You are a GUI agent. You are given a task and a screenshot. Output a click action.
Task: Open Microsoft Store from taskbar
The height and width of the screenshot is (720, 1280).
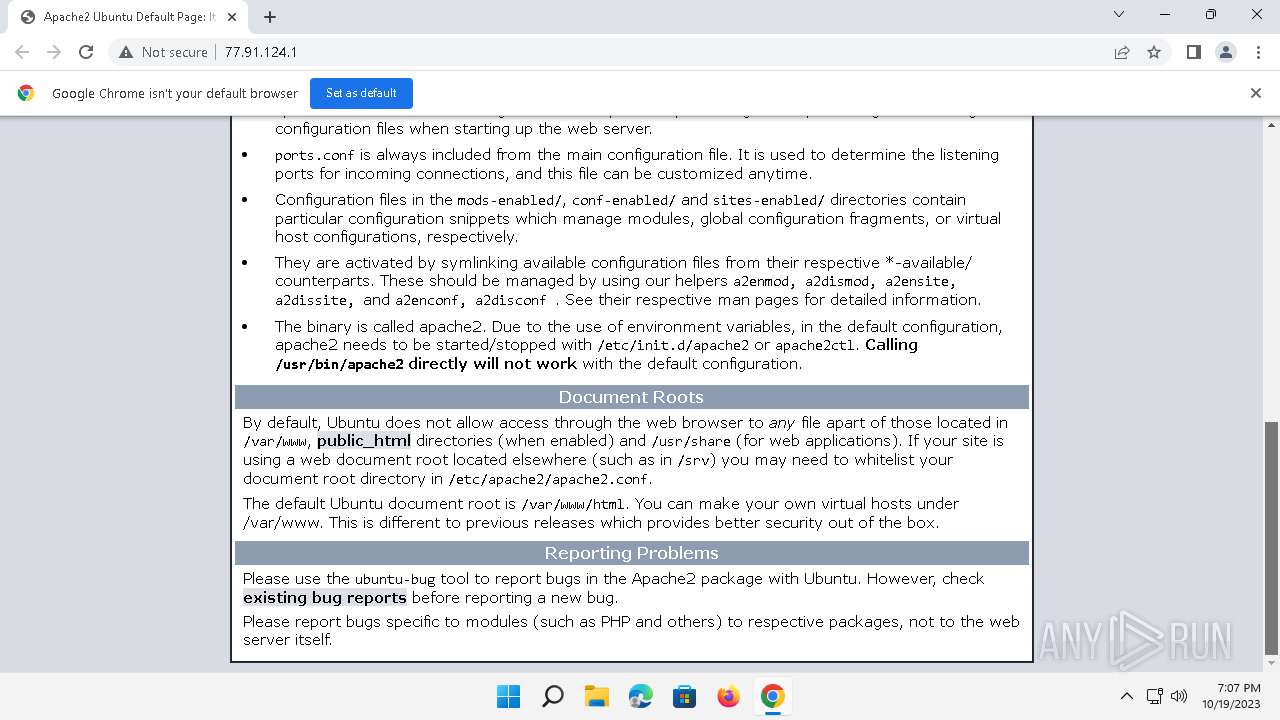[684, 696]
